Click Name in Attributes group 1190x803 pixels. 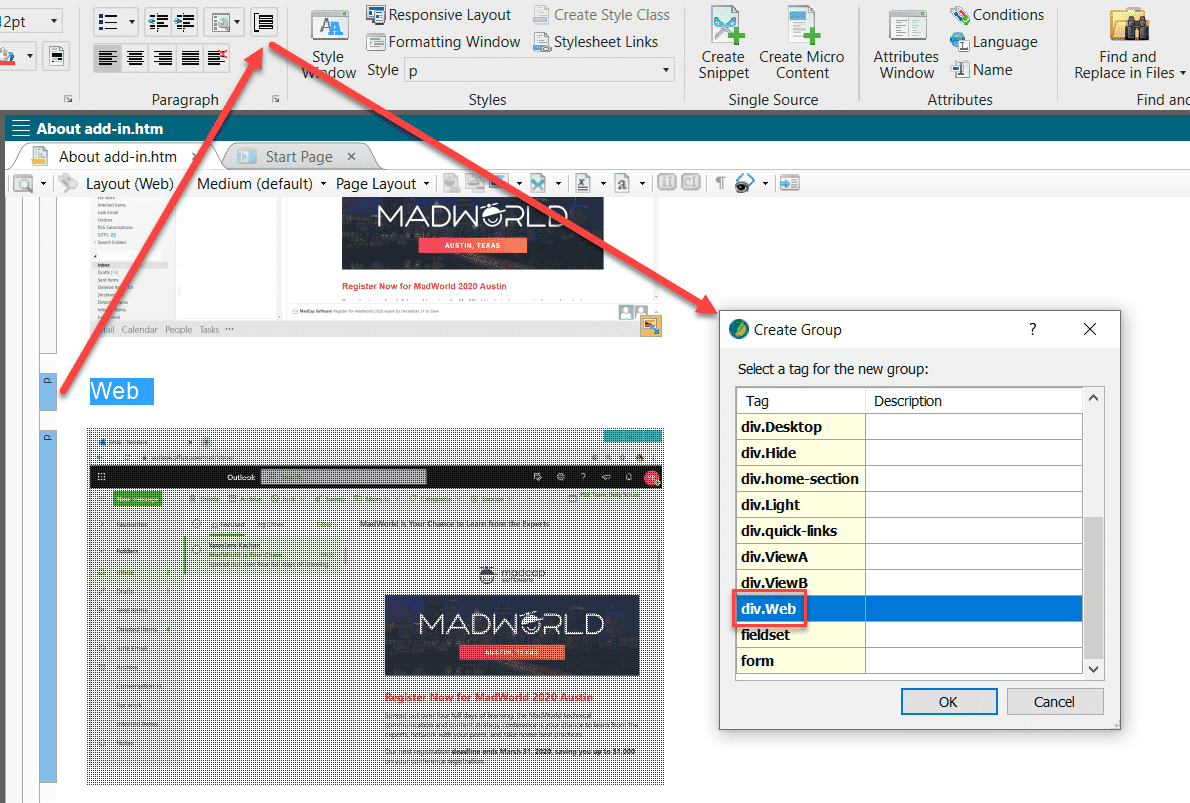[x=982, y=70]
